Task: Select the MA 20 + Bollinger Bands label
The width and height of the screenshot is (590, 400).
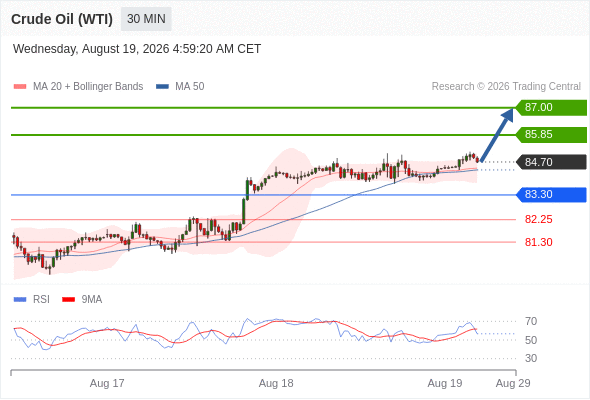Action: [88, 87]
